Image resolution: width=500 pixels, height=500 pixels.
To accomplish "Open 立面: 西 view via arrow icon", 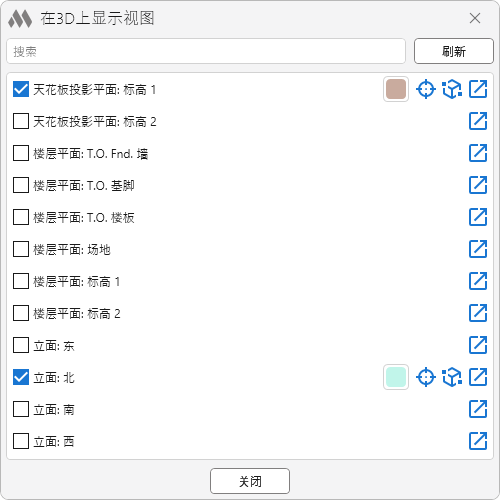I will click(478, 441).
